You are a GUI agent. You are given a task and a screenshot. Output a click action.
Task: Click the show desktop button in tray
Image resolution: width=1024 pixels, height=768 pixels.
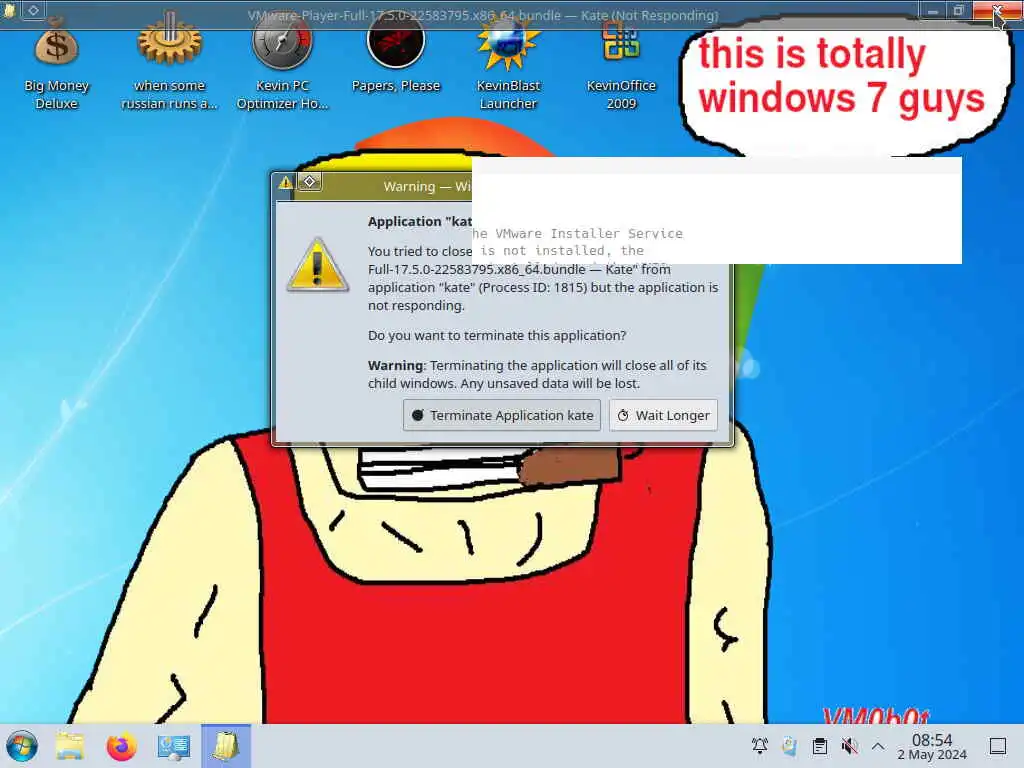[x=998, y=746]
